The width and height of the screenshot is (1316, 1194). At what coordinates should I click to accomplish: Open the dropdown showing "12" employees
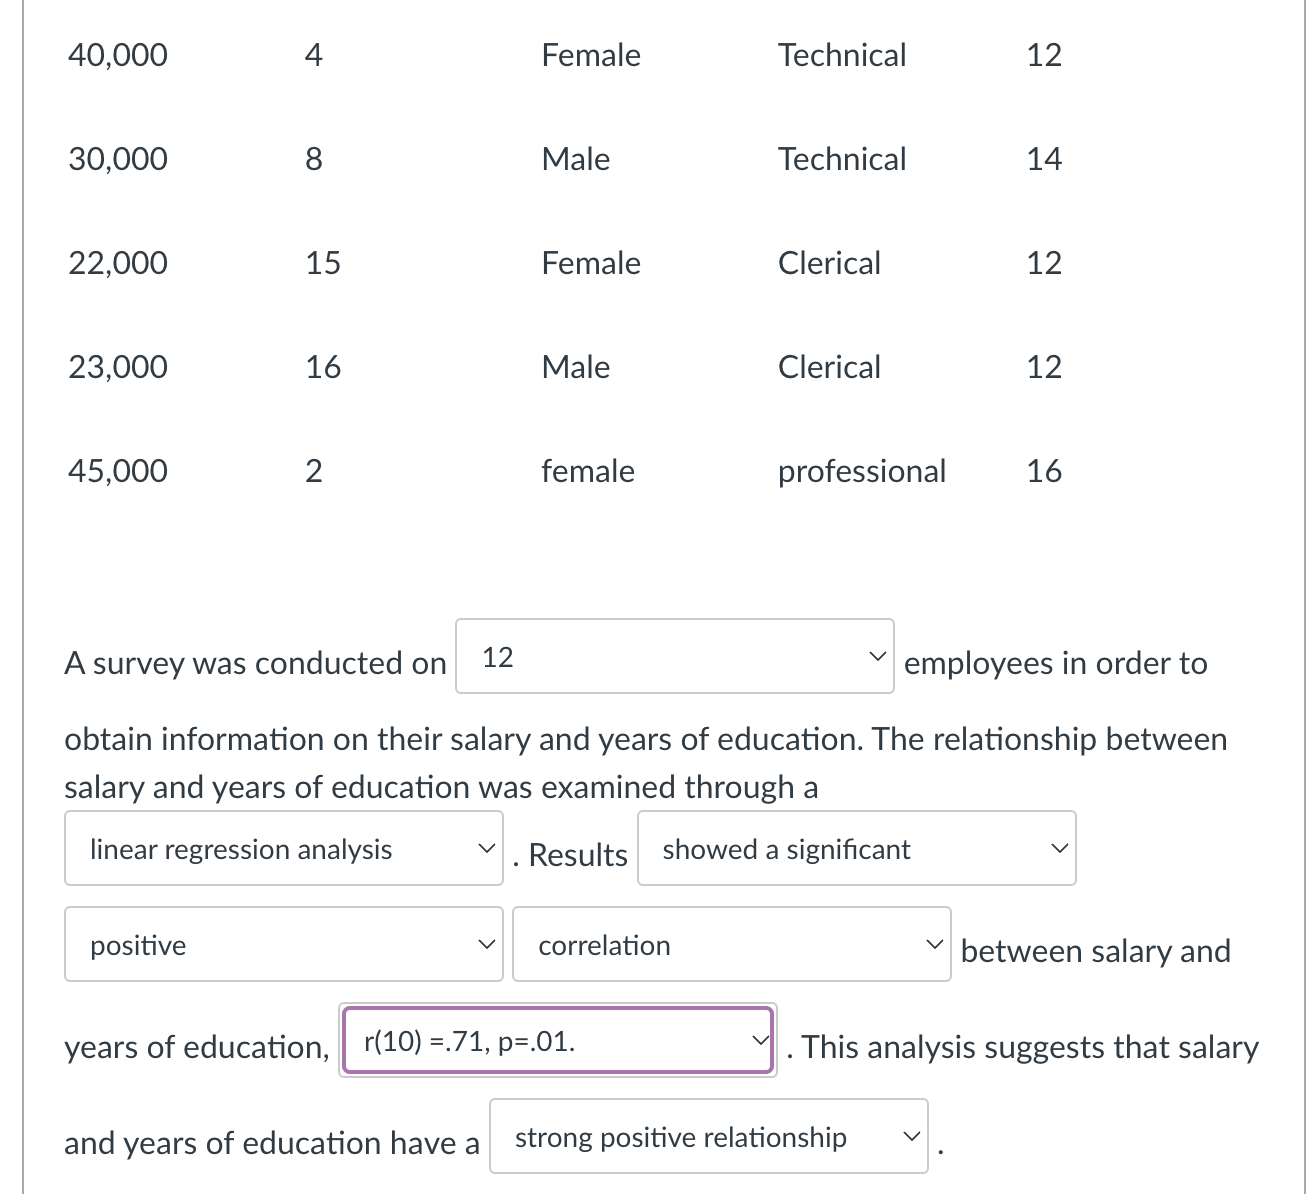click(x=675, y=657)
